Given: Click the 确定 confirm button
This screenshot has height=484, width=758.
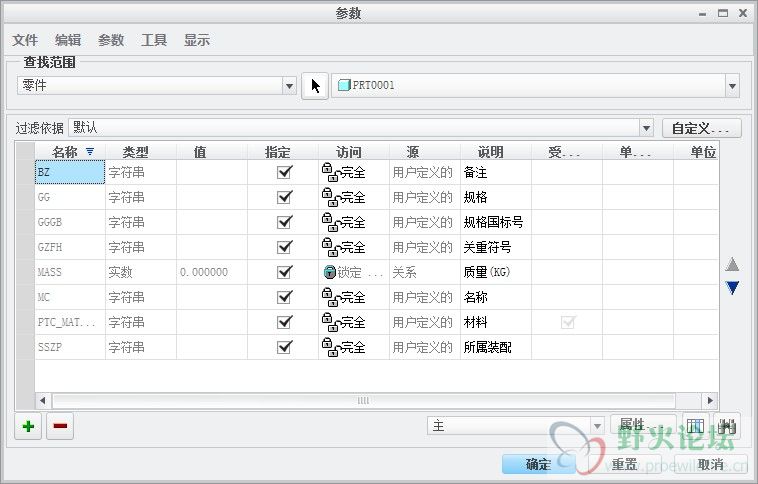Looking at the screenshot, I should coord(539,464).
